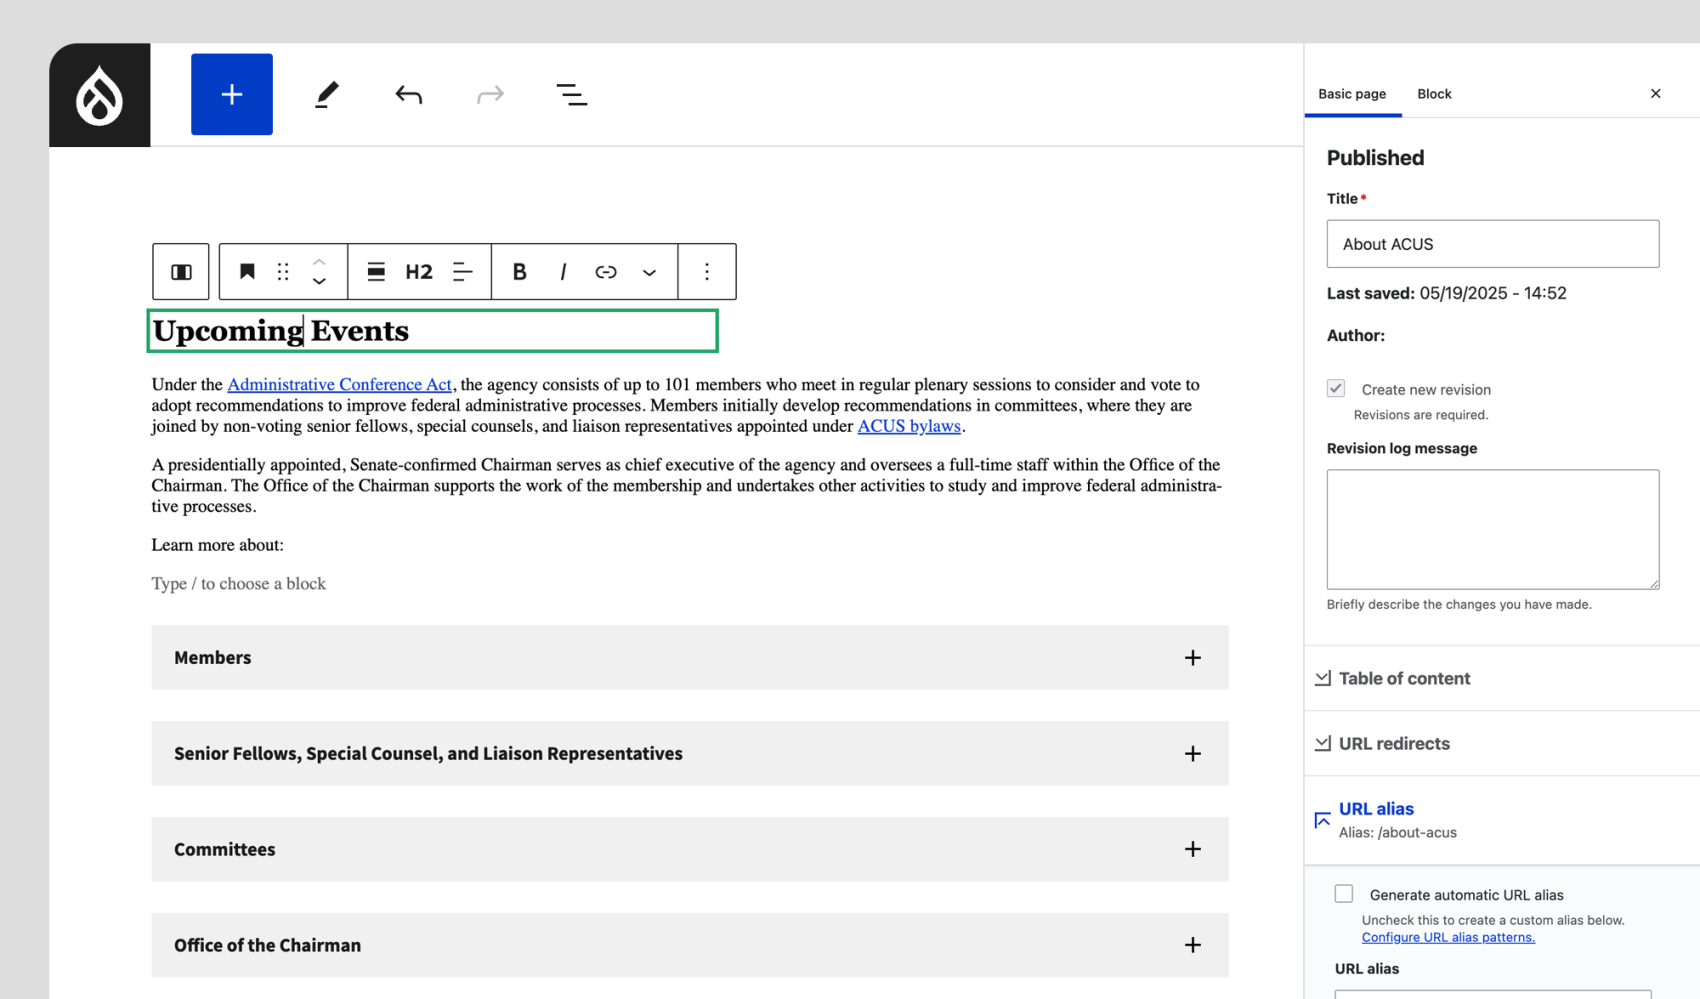This screenshot has height=999, width=1700.
Task: Expand the Members accordion
Action: pos(689,658)
